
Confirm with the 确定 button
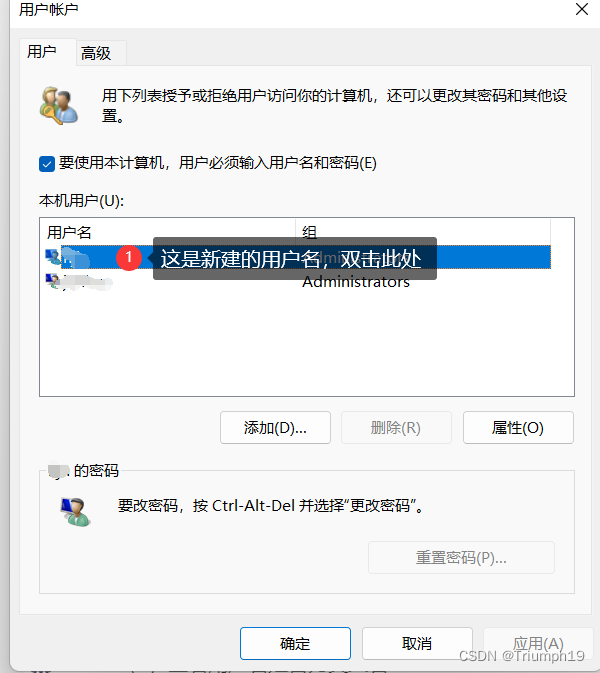pyautogui.click(x=295, y=643)
